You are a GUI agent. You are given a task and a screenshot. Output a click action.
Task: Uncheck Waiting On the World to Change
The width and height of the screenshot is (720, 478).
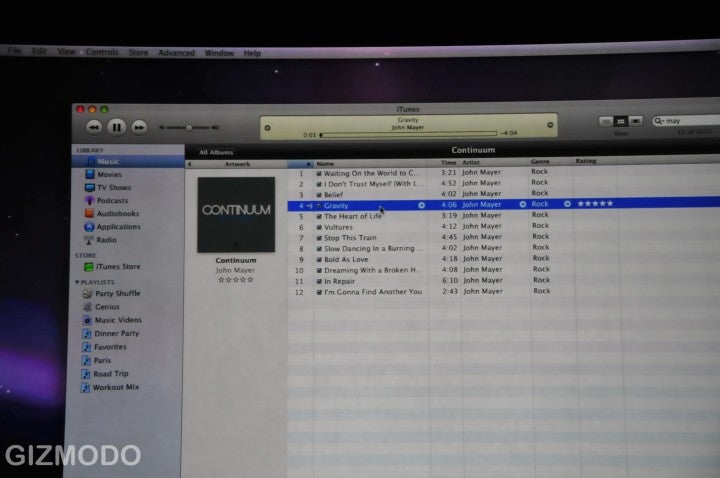319,174
